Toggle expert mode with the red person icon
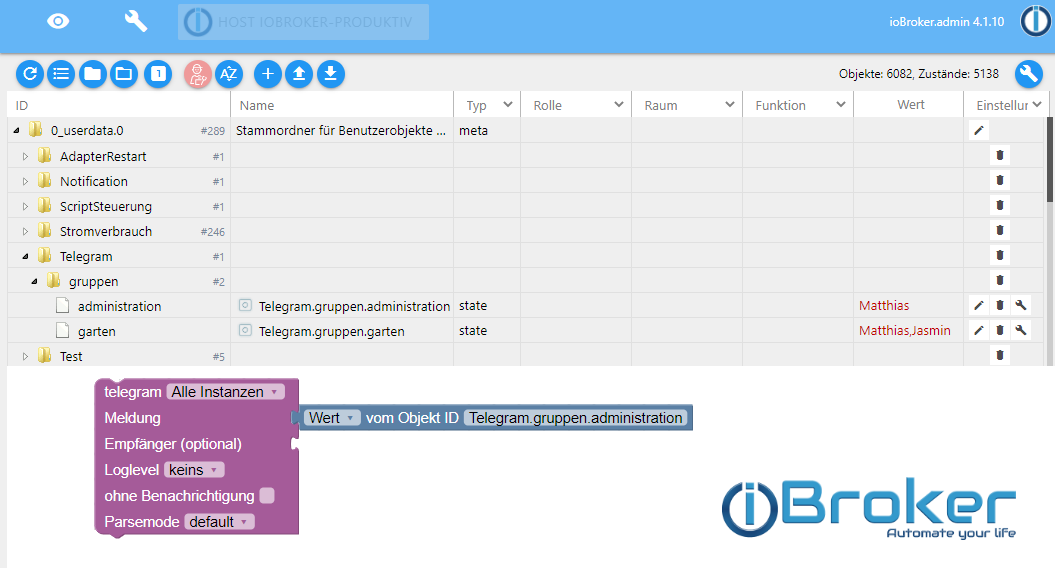The image size is (1055, 568). [x=198, y=73]
